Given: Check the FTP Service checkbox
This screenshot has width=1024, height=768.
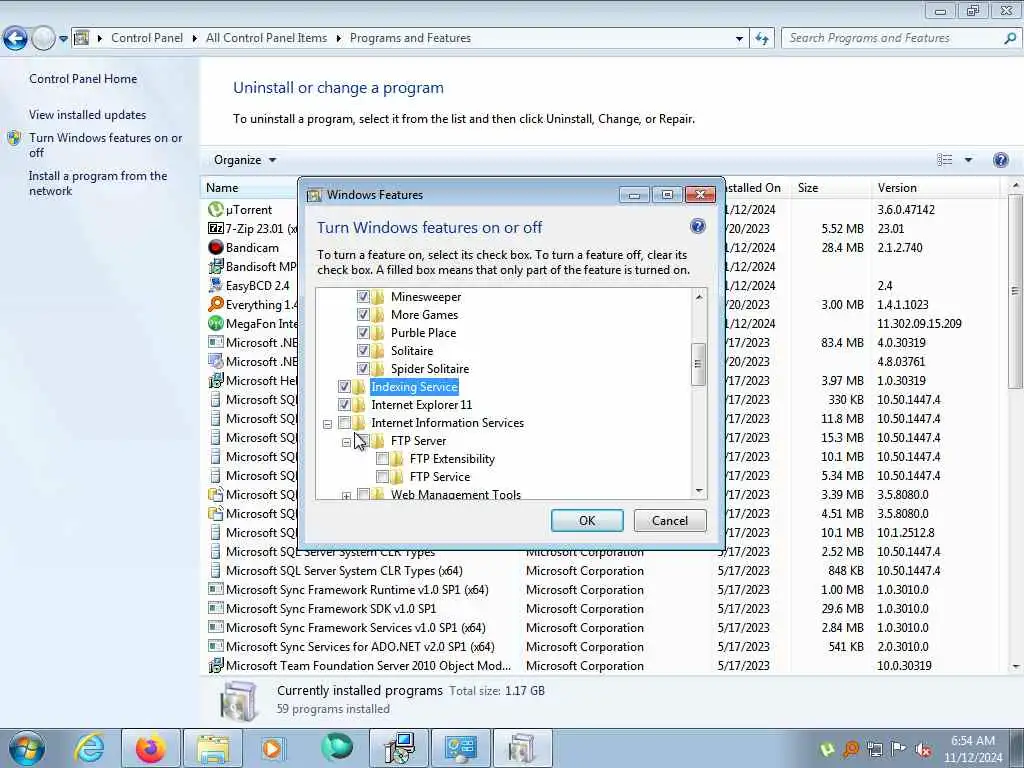Looking at the screenshot, I should point(383,477).
